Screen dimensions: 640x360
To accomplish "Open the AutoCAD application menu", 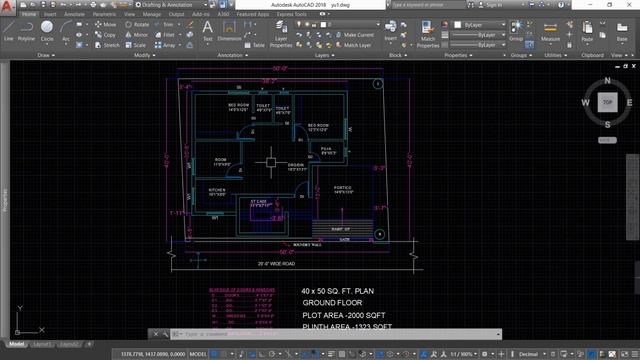I will coord(7,7).
